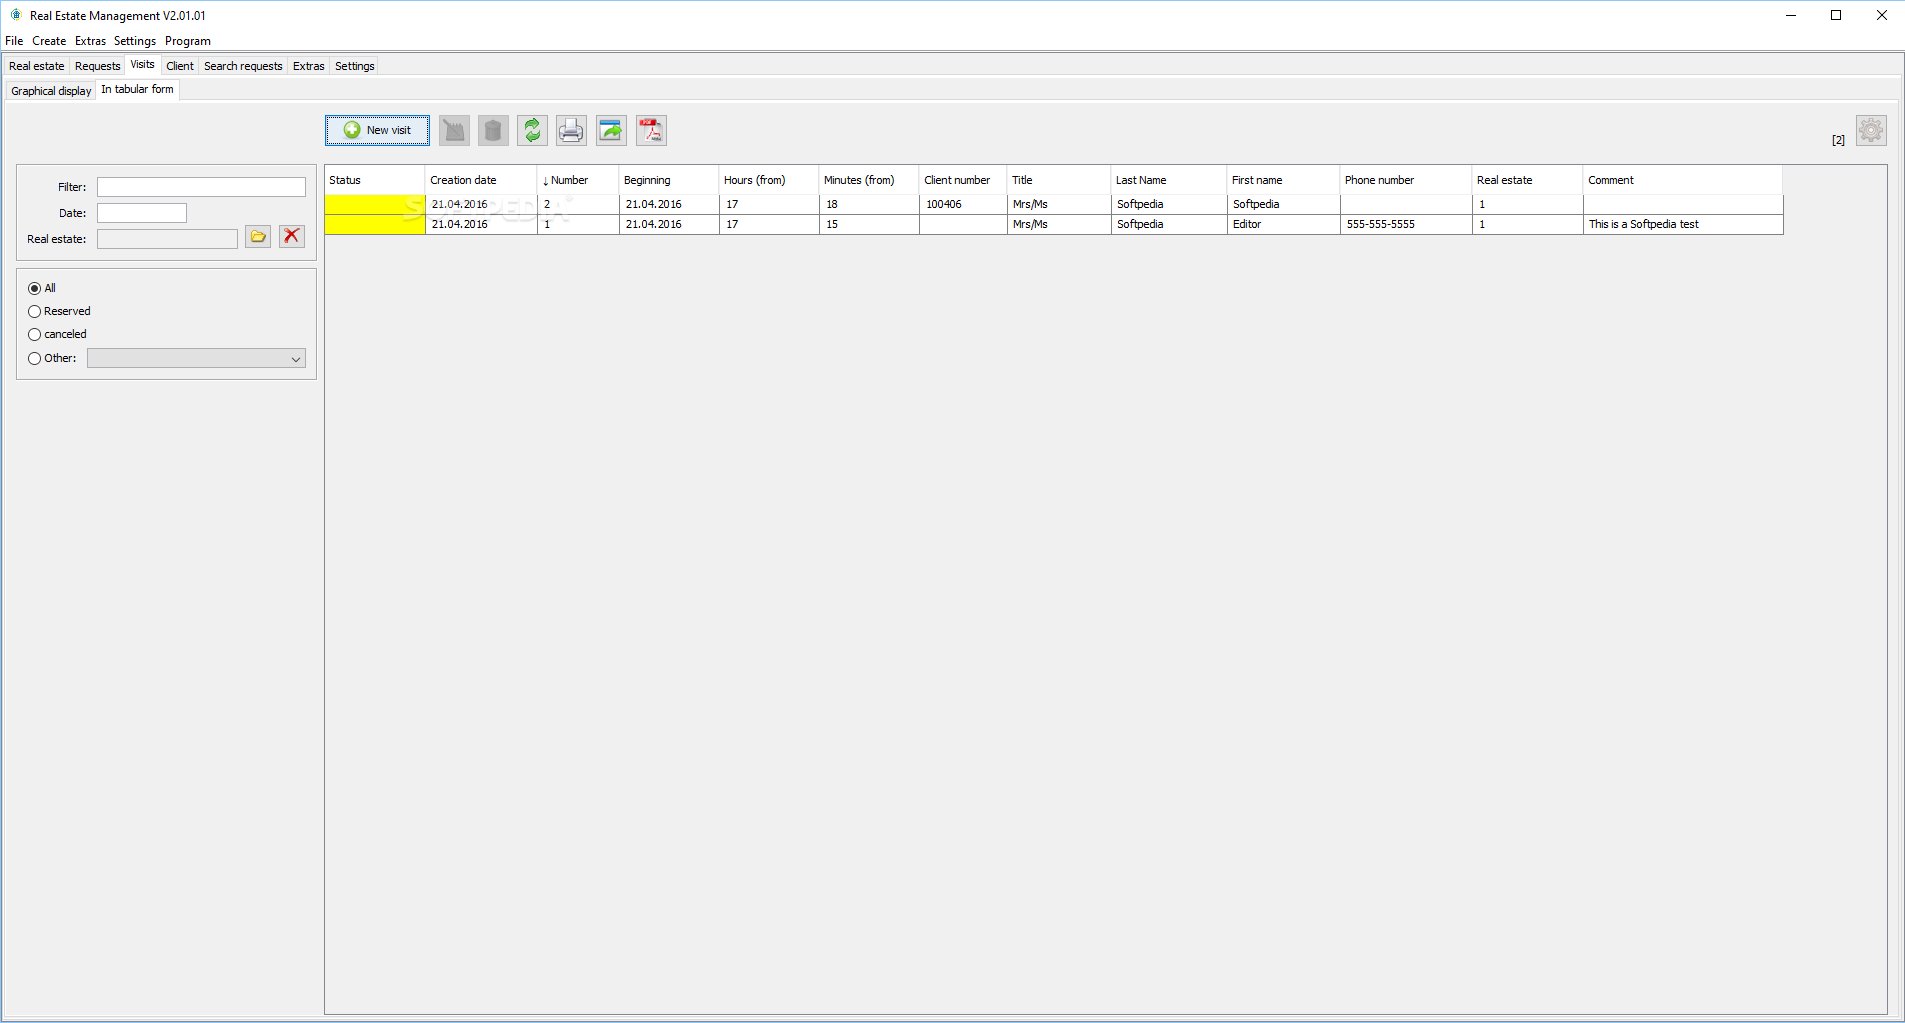Click the delete trash can icon
Image resolution: width=1905 pixels, height=1023 pixels.
pyautogui.click(x=493, y=130)
